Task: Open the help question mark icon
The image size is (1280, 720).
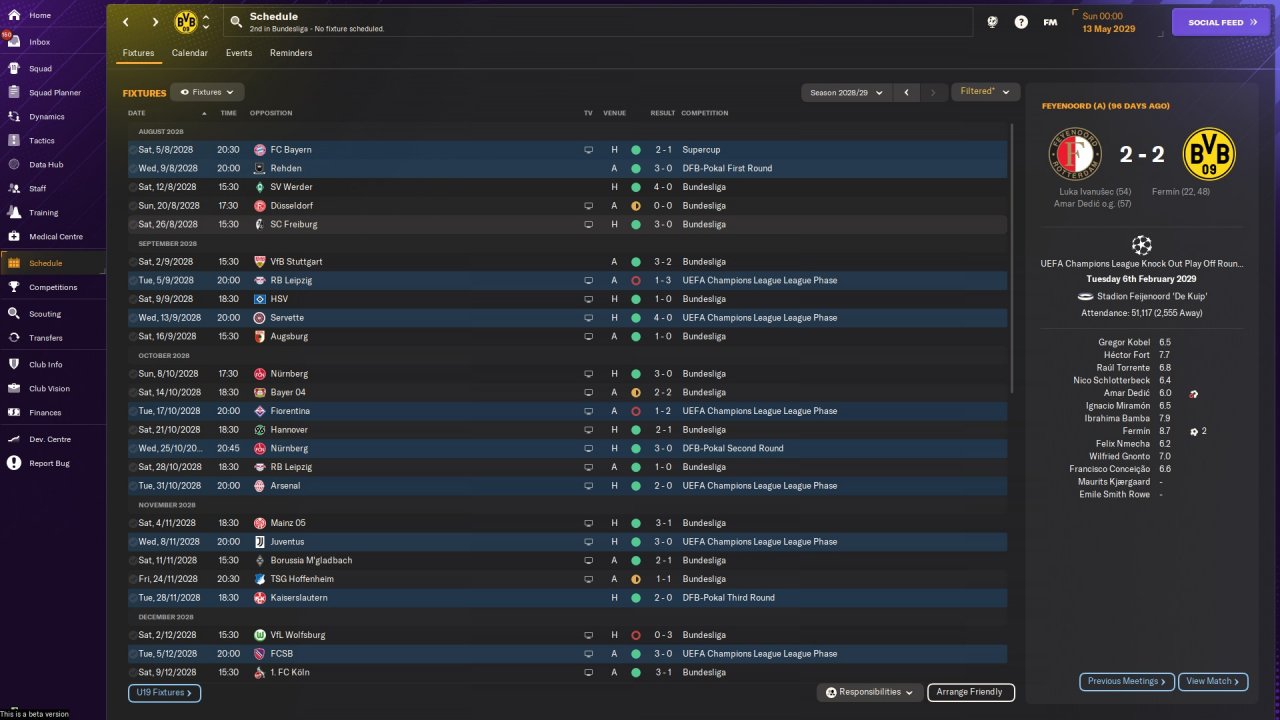Action: [x=1021, y=22]
